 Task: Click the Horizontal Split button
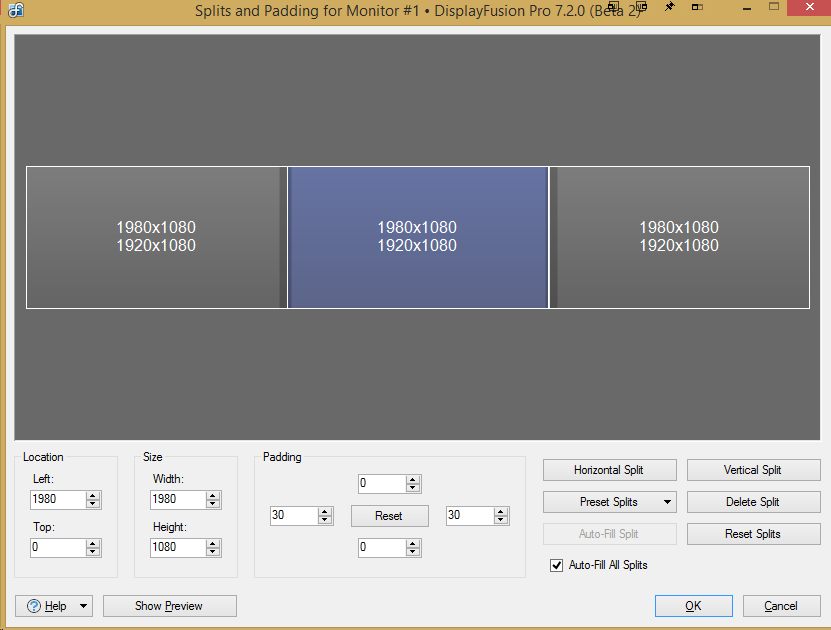tap(609, 470)
